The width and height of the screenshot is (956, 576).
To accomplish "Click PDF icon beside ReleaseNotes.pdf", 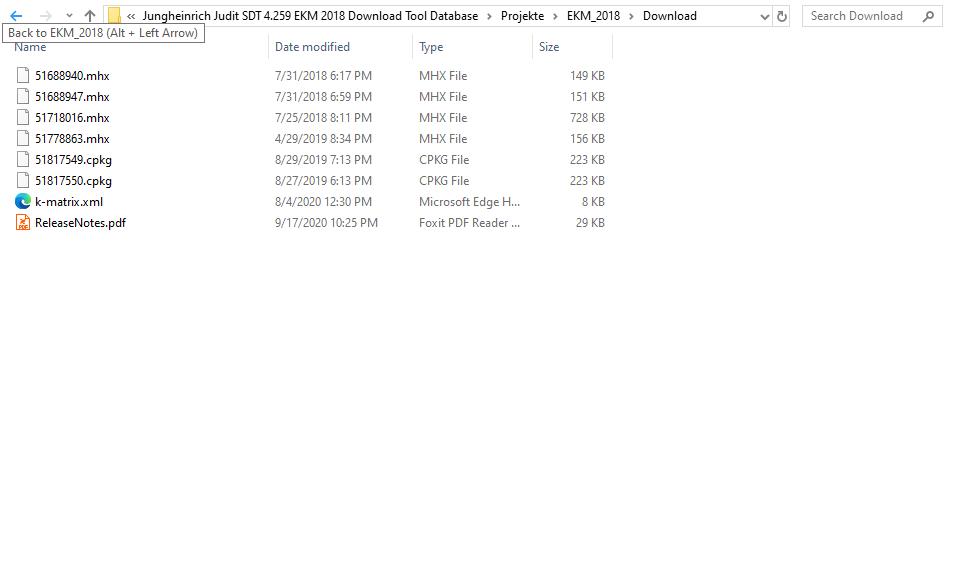I will pyautogui.click(x=23, y=222).
